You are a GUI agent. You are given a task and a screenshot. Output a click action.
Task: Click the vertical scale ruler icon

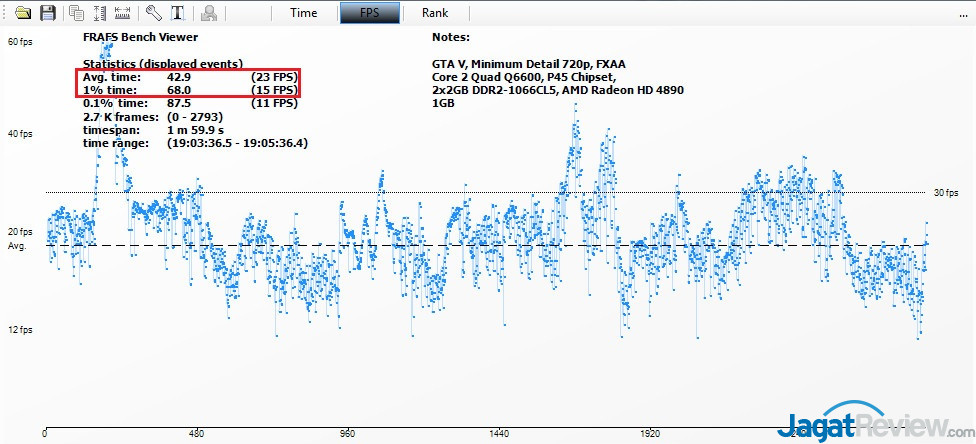point(99,13)
